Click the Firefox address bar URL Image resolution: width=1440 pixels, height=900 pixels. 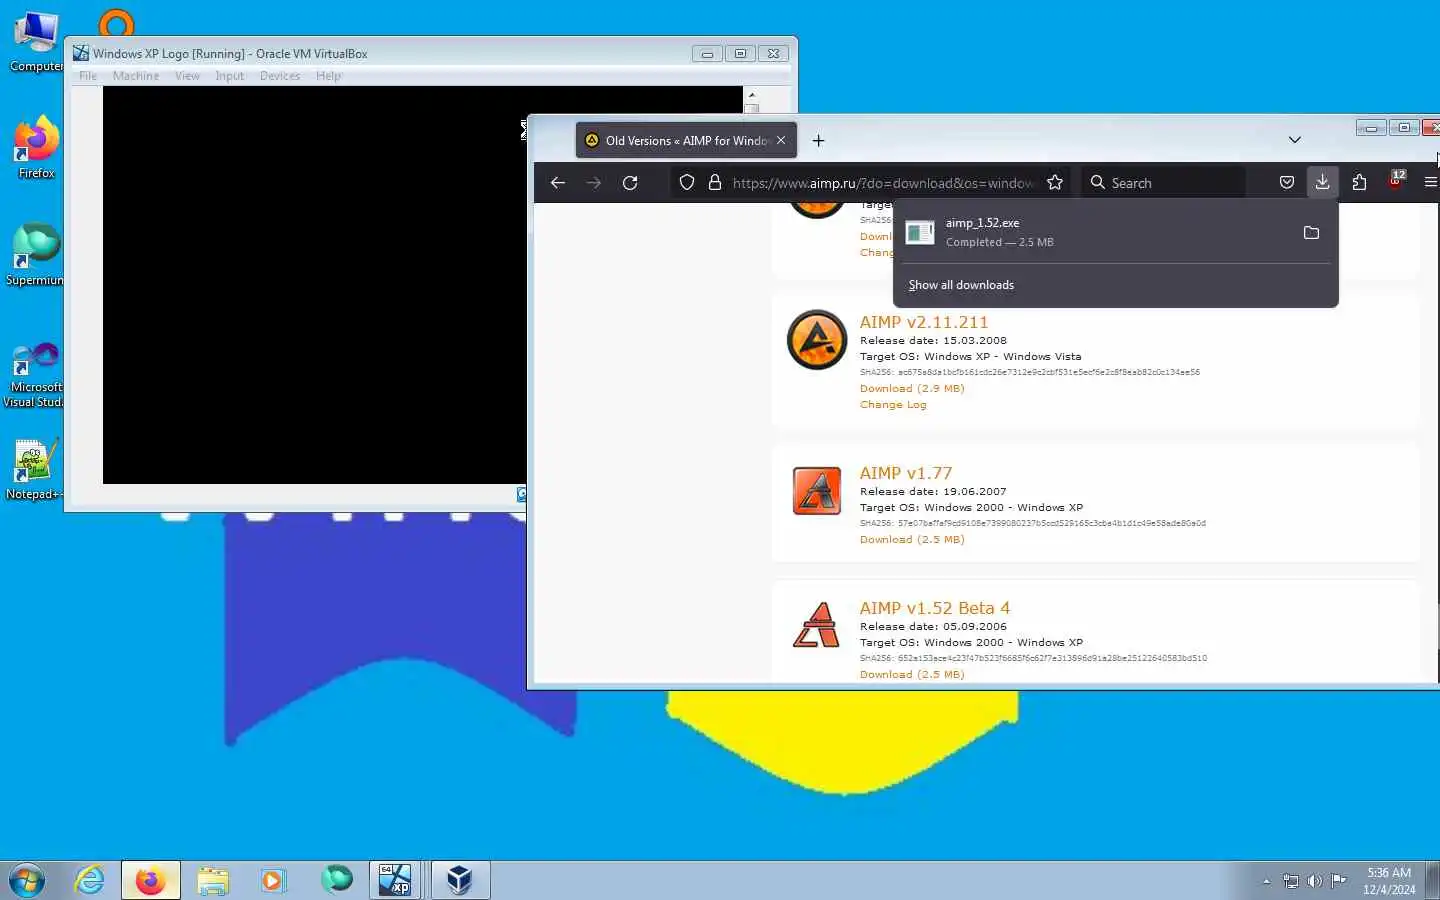click(x=884, y=183)
